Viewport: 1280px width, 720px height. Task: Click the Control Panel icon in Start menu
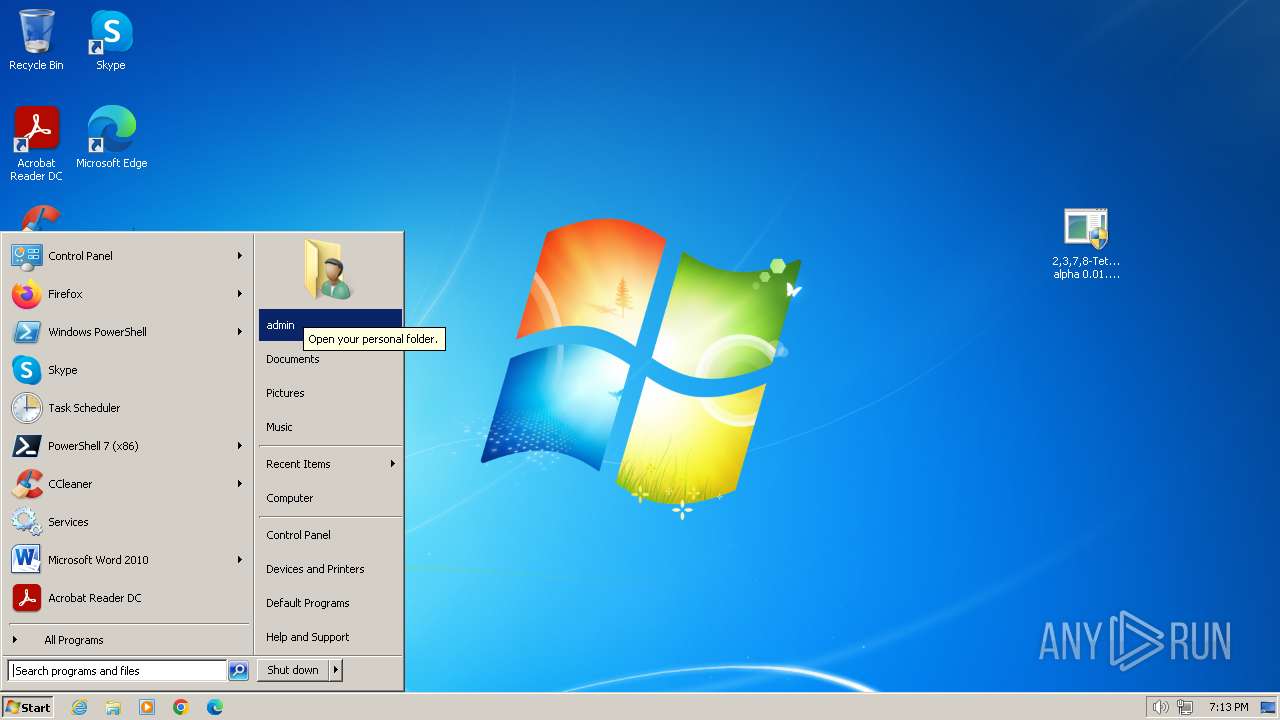[x=26, y=256]
